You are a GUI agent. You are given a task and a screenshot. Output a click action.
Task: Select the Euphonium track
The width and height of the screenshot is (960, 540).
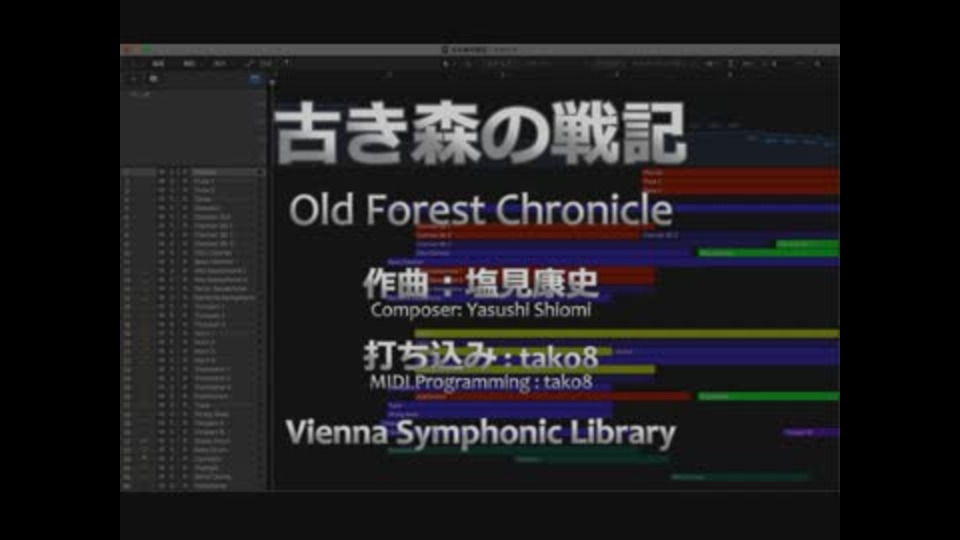tap(193, 396)
